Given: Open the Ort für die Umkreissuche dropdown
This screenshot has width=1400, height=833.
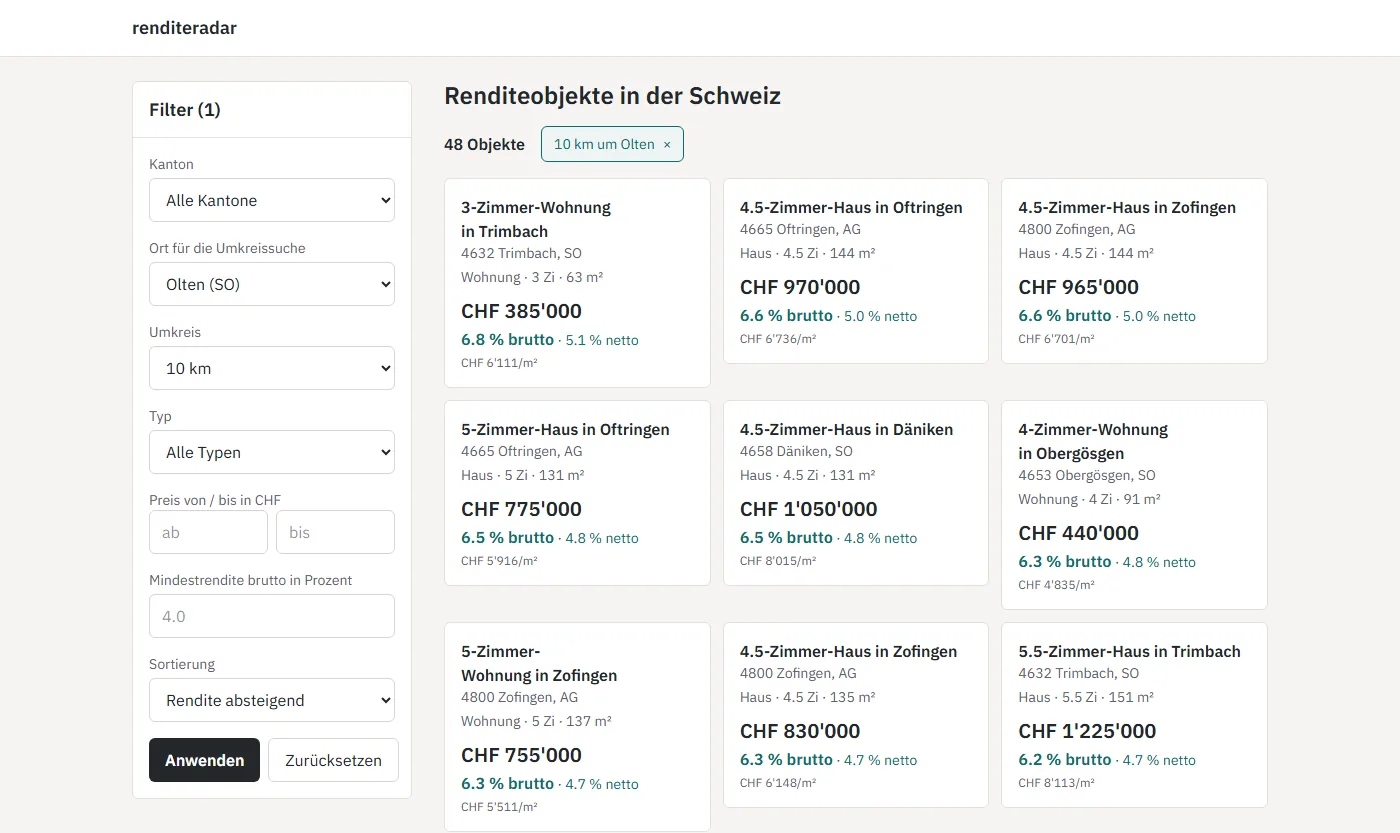Looking at the screenshot, I should coord(272,284).
